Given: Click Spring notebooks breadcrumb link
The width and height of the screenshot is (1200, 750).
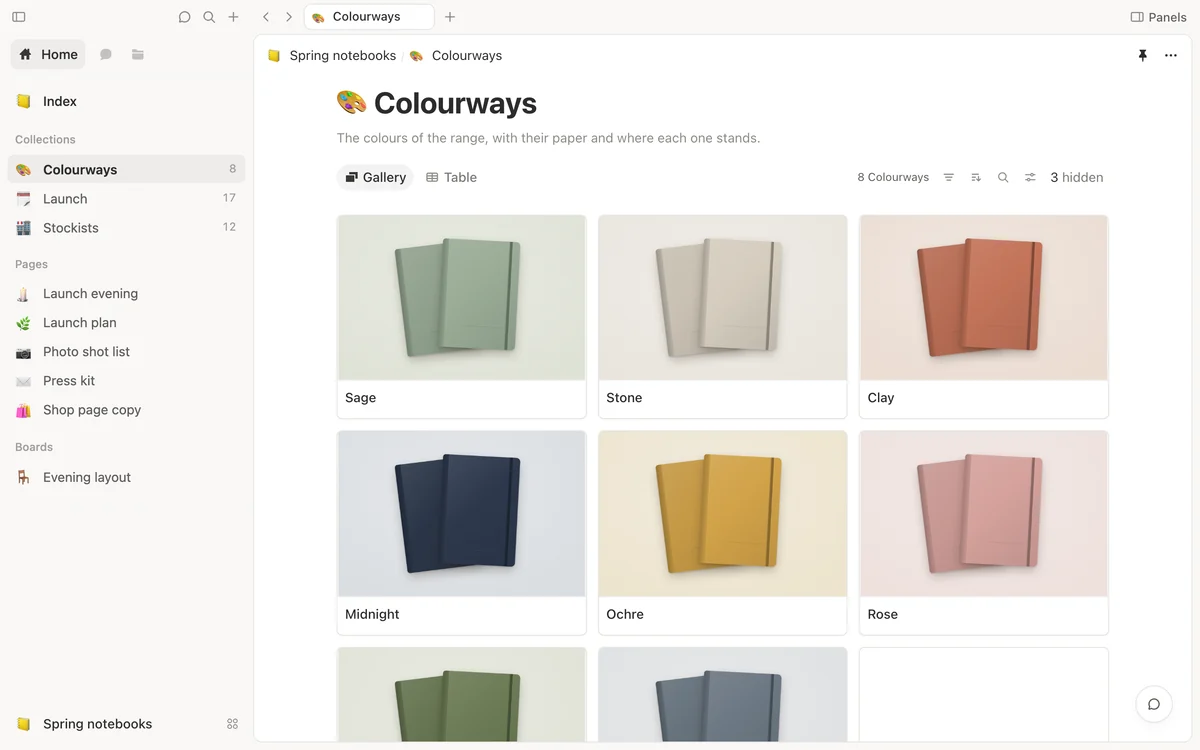Looking at the screenshot, I should 332,56.
